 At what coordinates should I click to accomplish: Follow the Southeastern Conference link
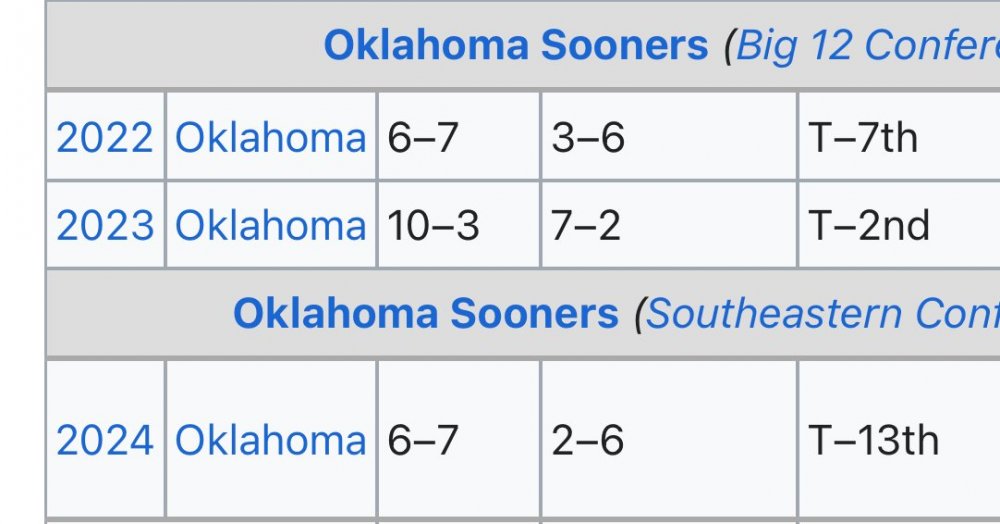[822, 314]
